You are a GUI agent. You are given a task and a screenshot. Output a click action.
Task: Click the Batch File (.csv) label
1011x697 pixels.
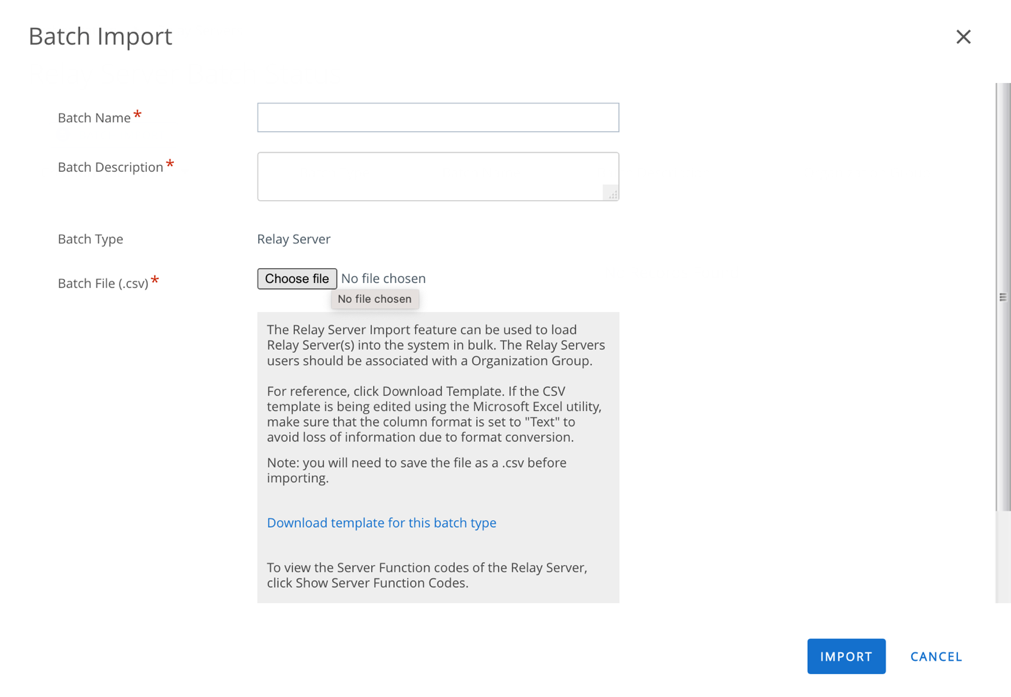tap(101, 283)
